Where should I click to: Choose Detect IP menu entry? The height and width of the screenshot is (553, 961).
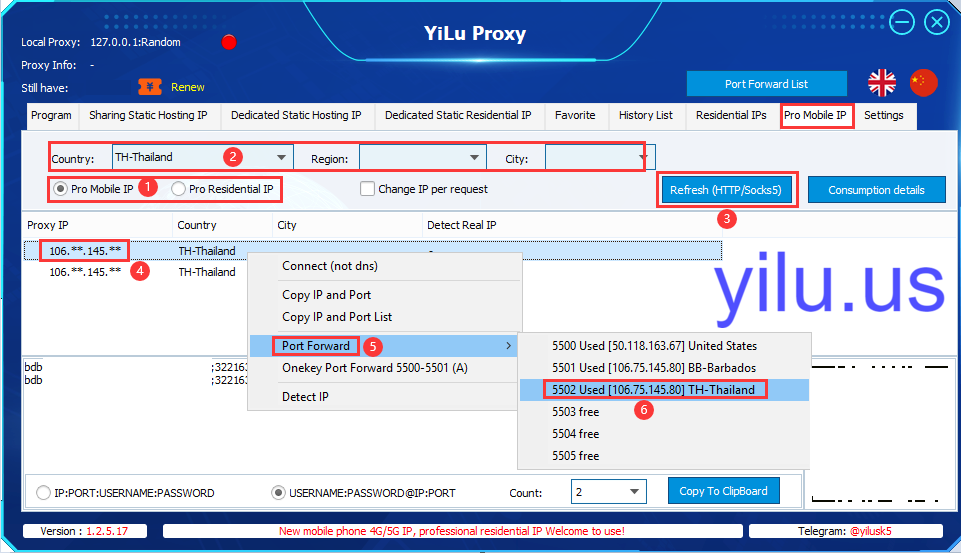[385, 397]
